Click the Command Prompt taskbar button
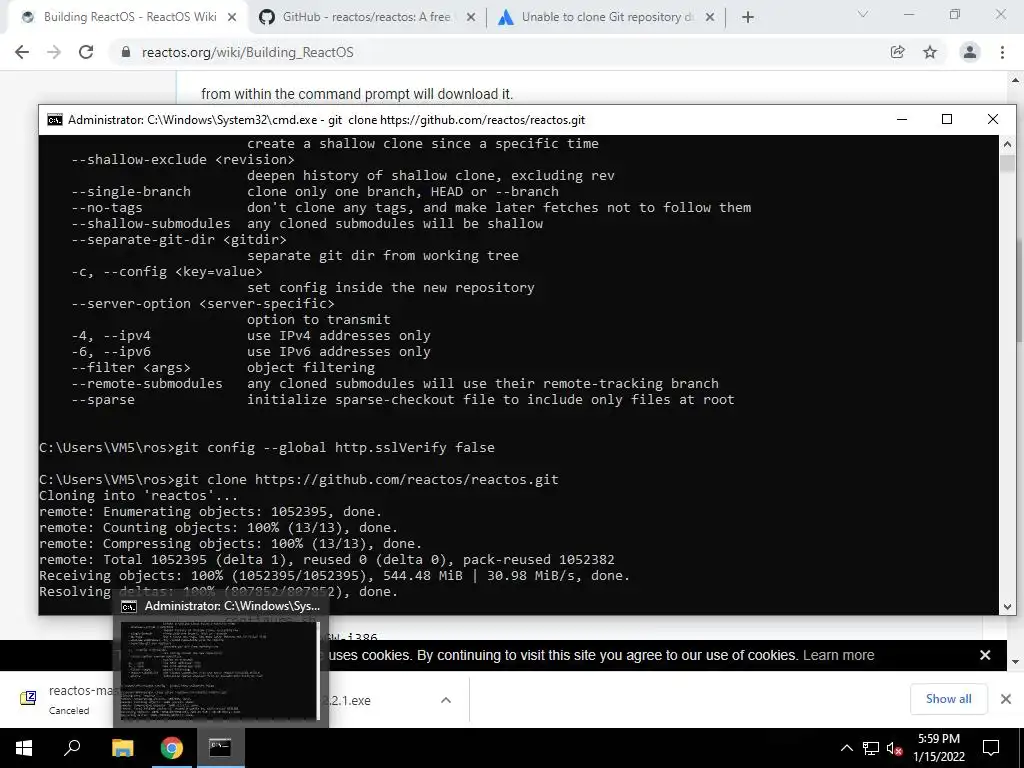This screenshot has height=768, width=1024. click(220, 748)
